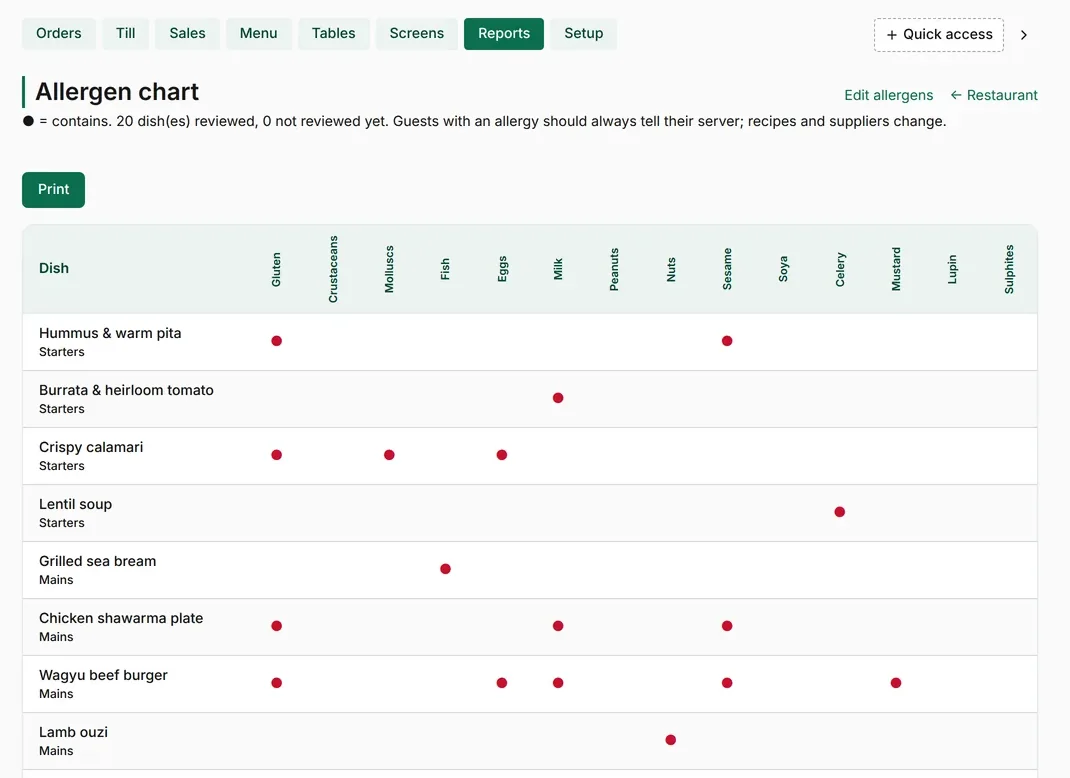
Task: Click the Crustaceans column header
Action: [333, 270]
